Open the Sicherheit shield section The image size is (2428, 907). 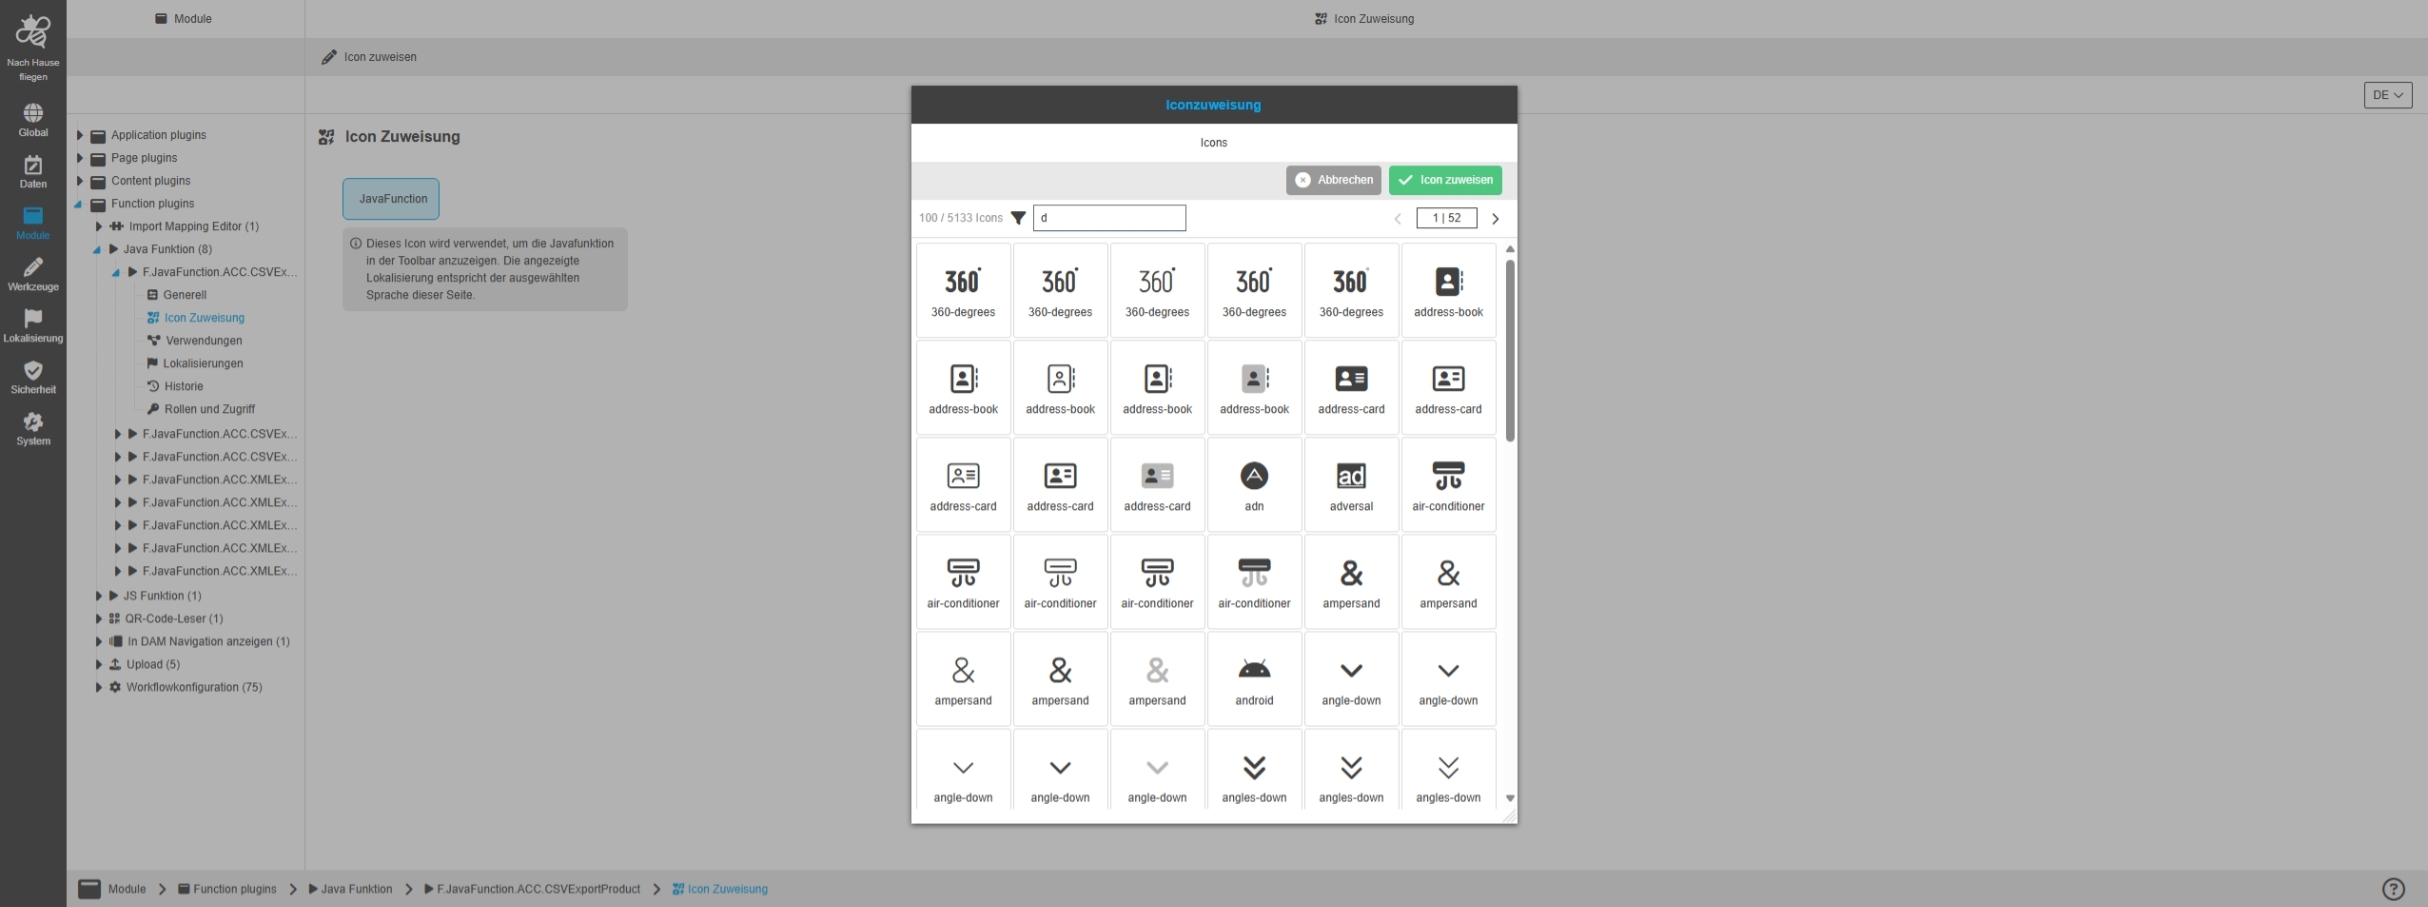tap(33, 378)
